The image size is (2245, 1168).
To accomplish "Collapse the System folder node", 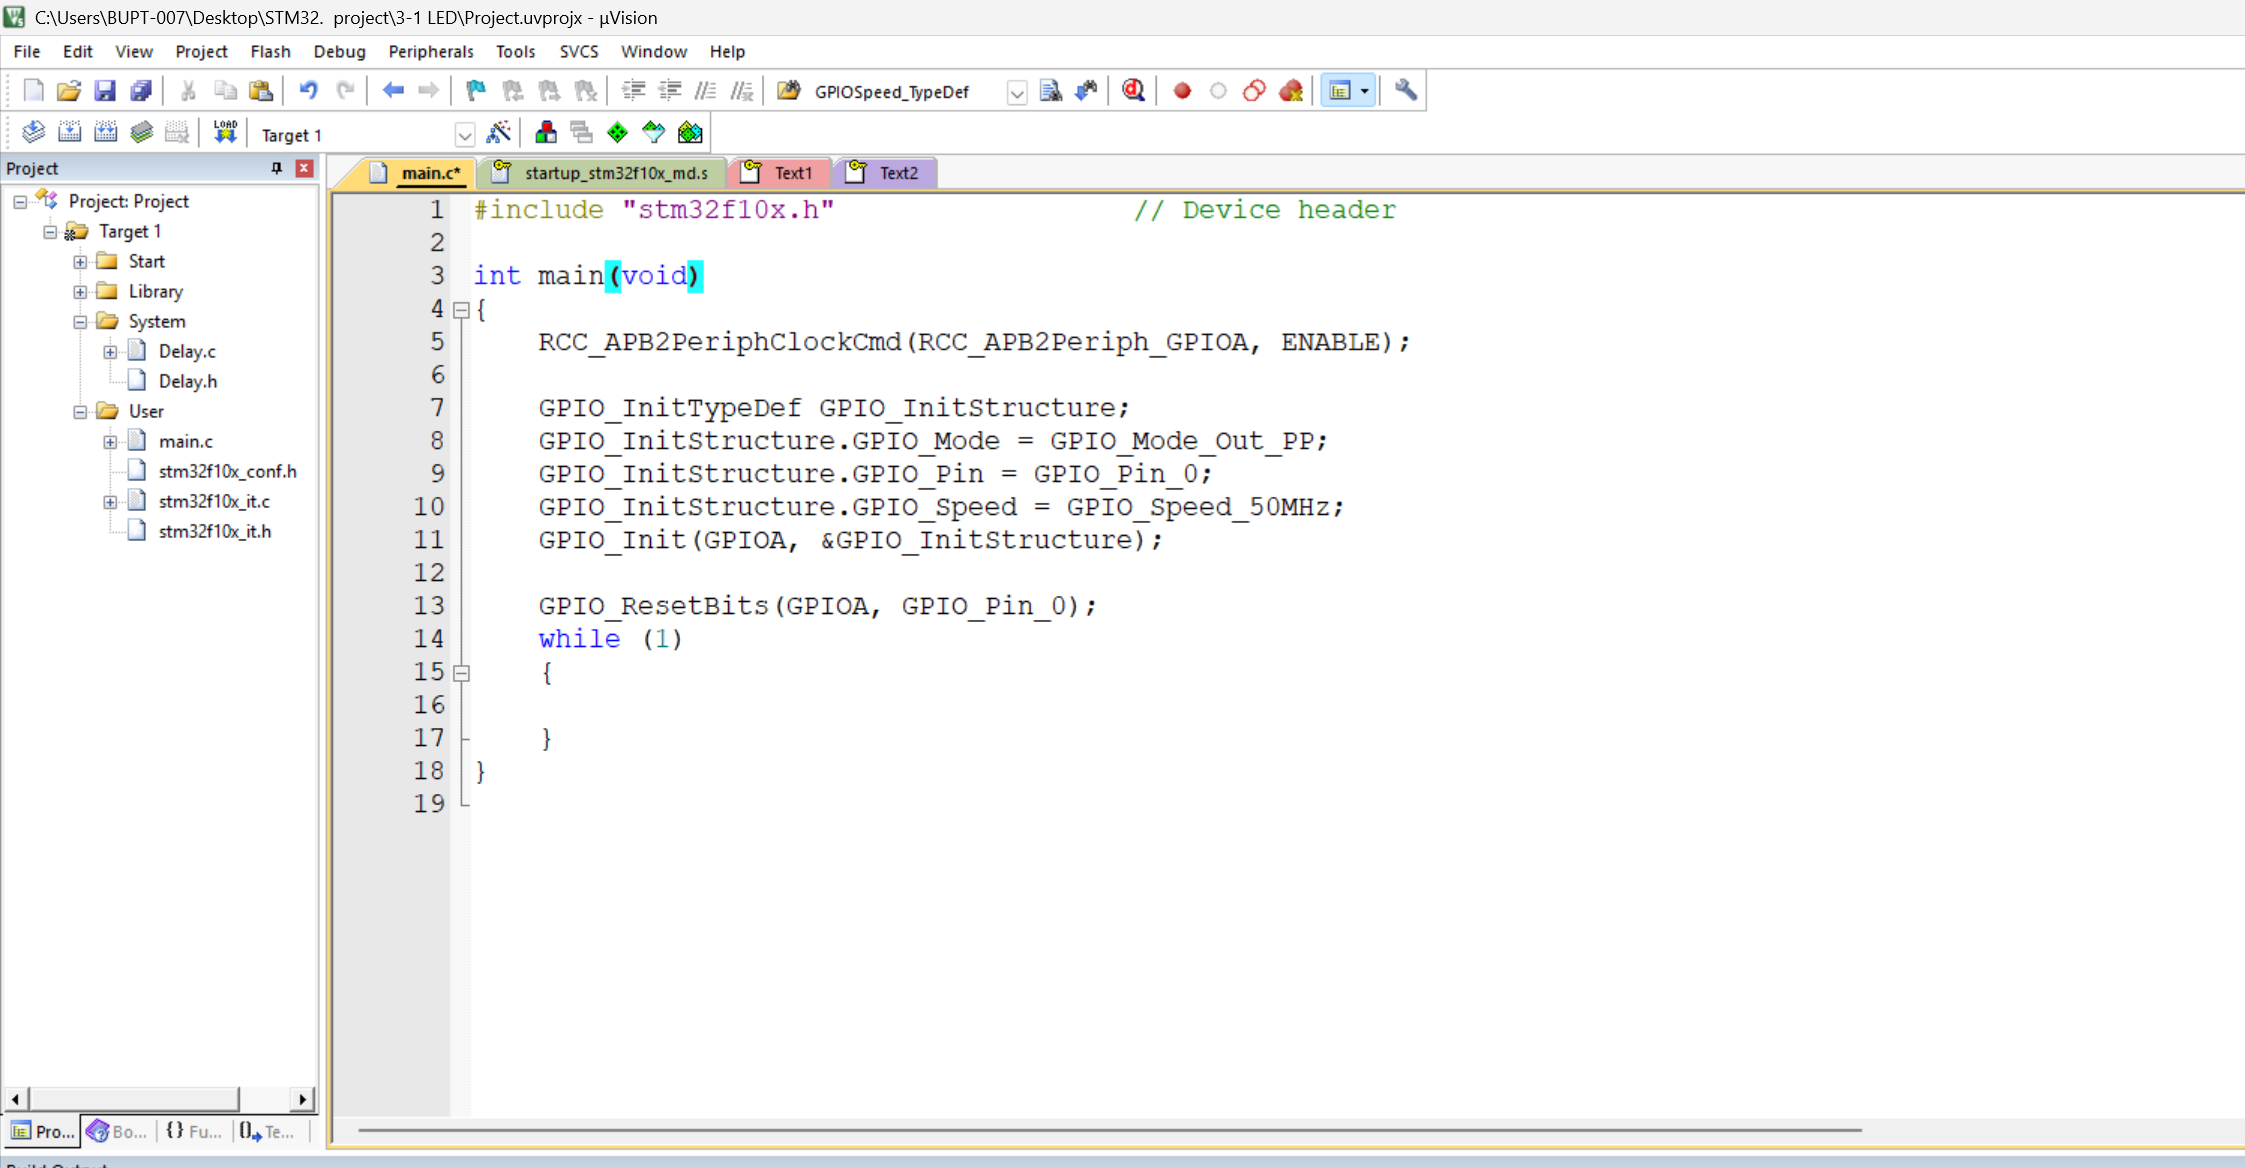I will click(x=80, y=322).
